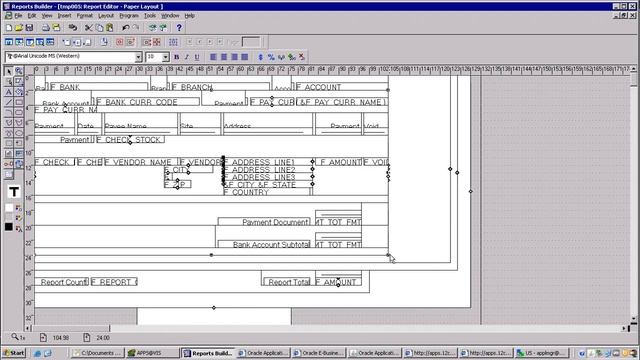Open the Layout menu
This screenshot has width=640, height=360.
106,16
